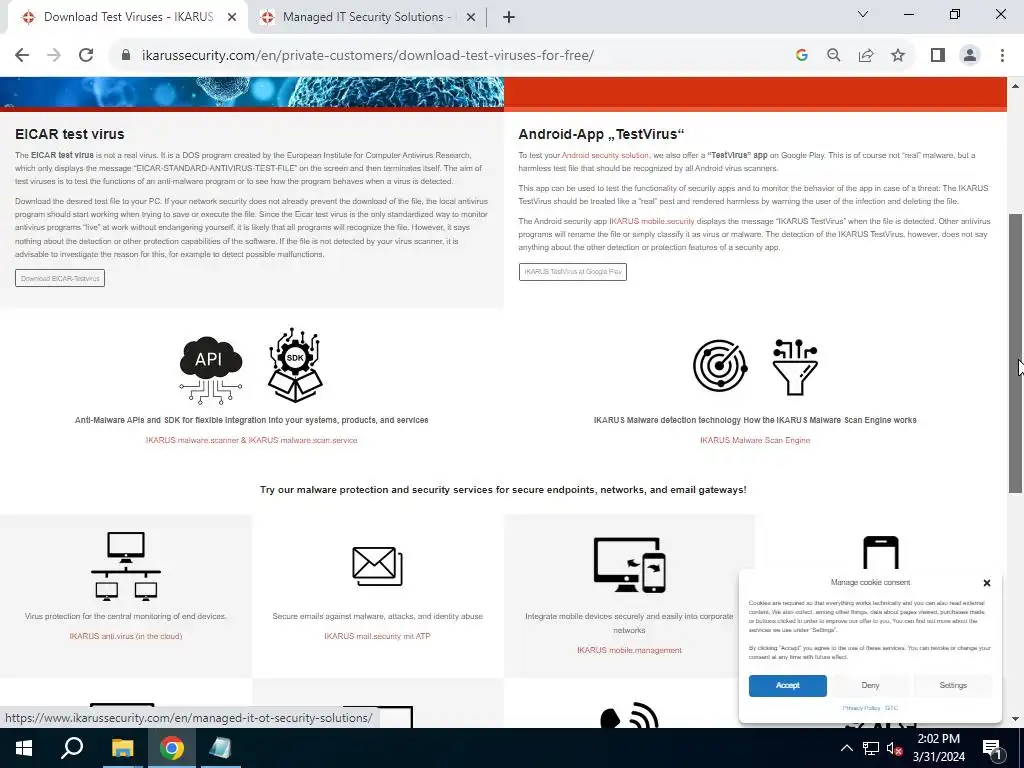Open Chrome side panel

(x=938, y=56)
